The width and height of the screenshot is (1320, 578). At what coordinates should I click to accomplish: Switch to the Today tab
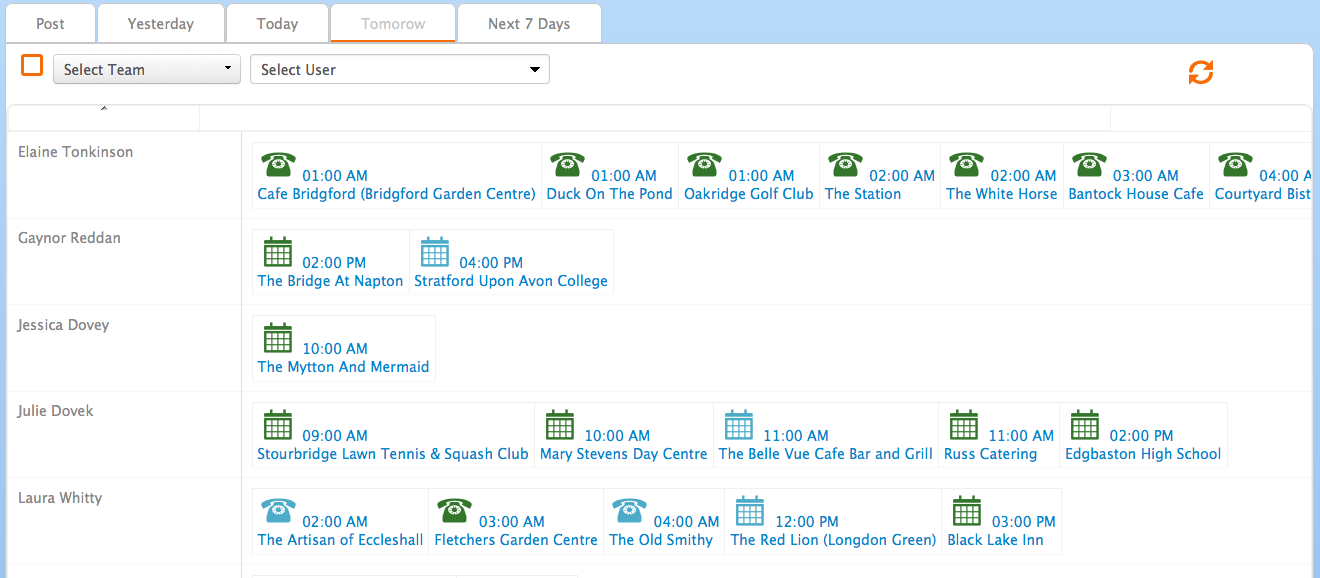coord(277,23)
